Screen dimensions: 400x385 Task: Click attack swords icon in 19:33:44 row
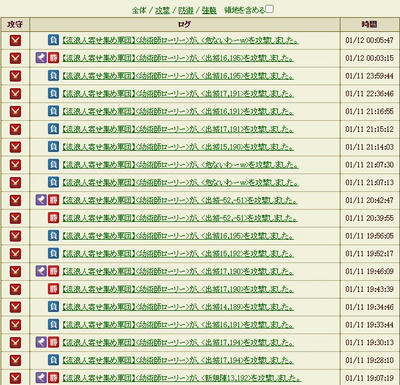pyautogui.click(x=15, y=325)
